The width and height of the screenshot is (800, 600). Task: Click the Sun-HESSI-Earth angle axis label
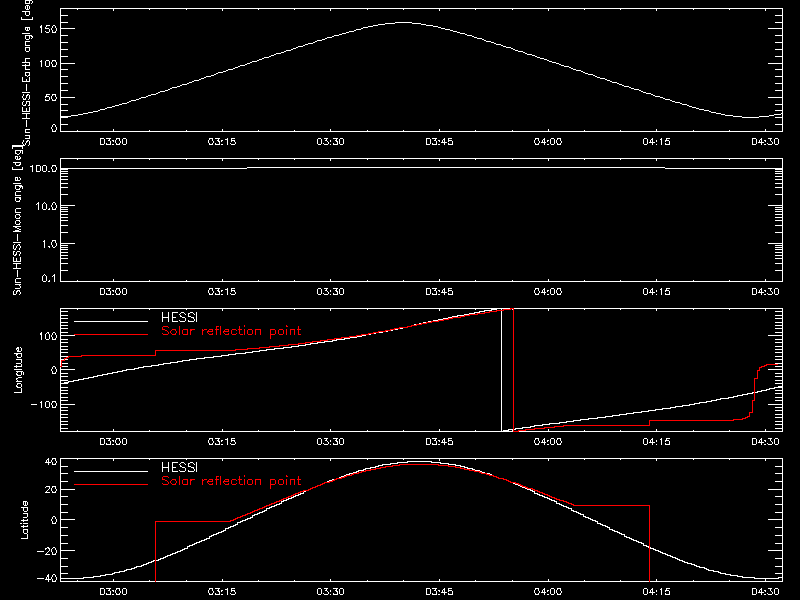click(x=27, y=71)
